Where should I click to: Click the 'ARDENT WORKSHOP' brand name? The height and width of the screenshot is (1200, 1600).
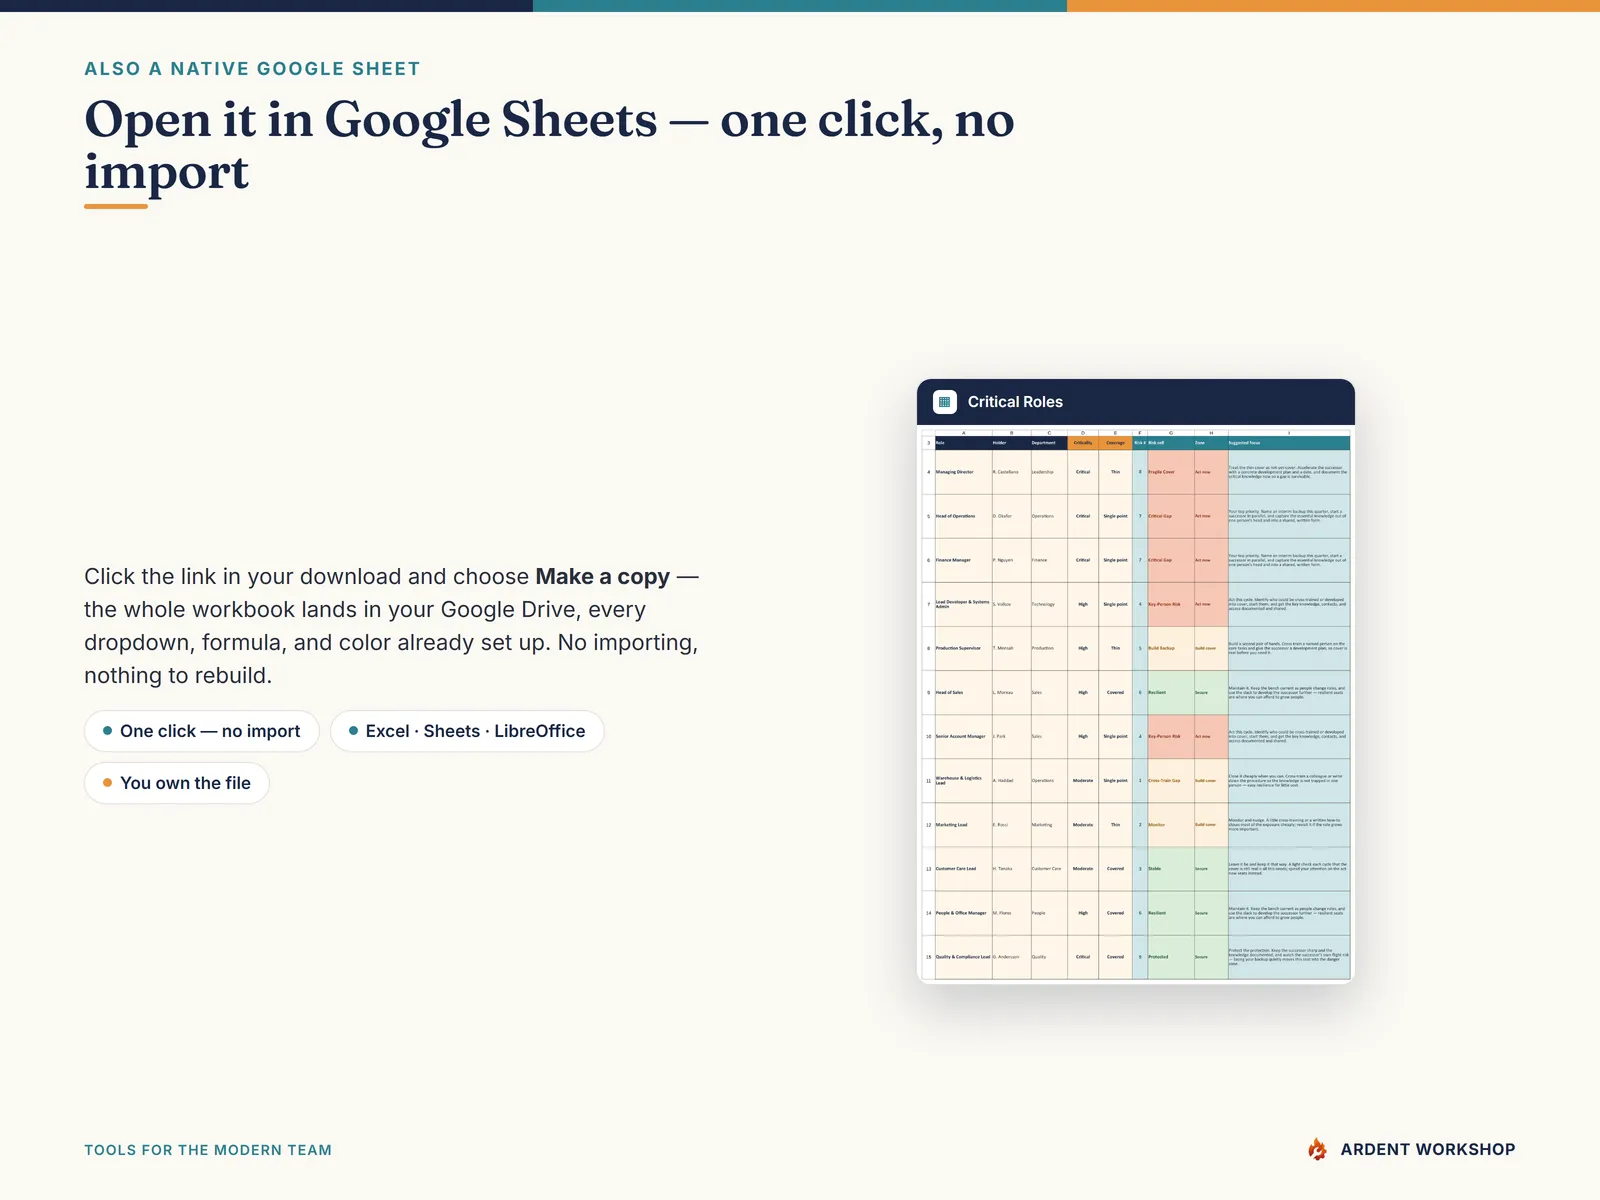coord(1427,1149)
